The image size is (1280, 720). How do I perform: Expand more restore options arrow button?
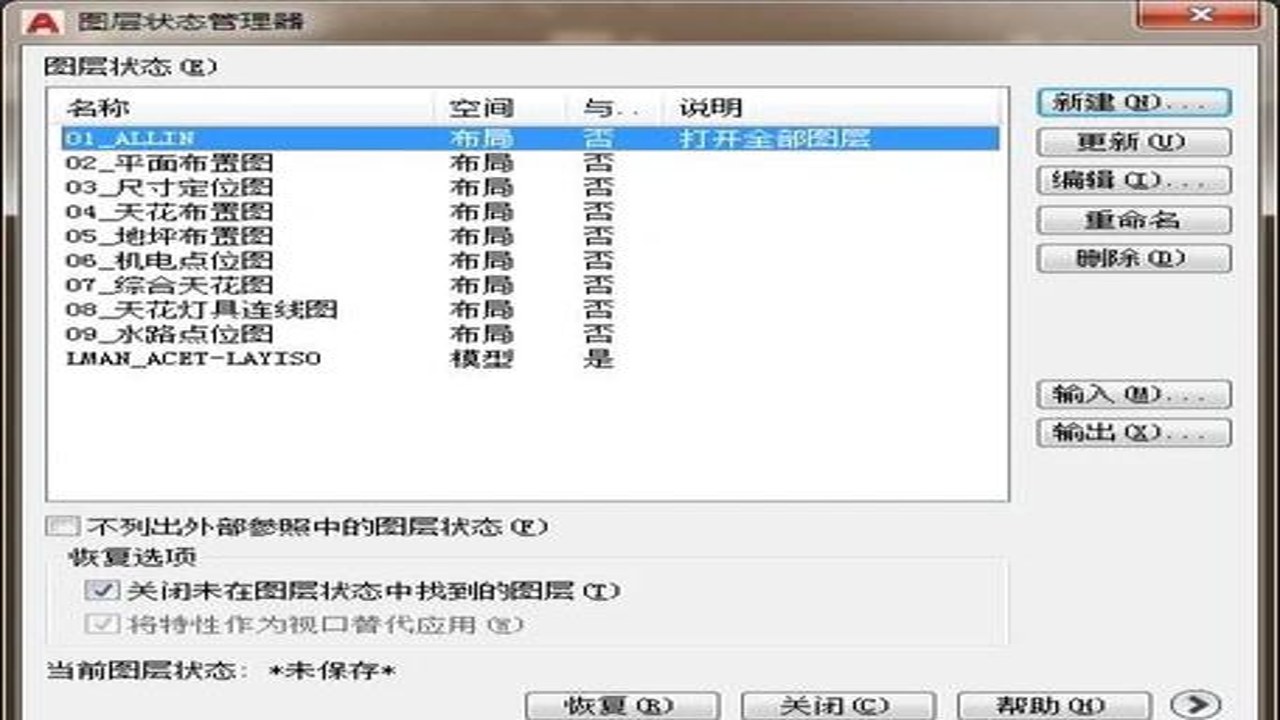click(1197, 705)
